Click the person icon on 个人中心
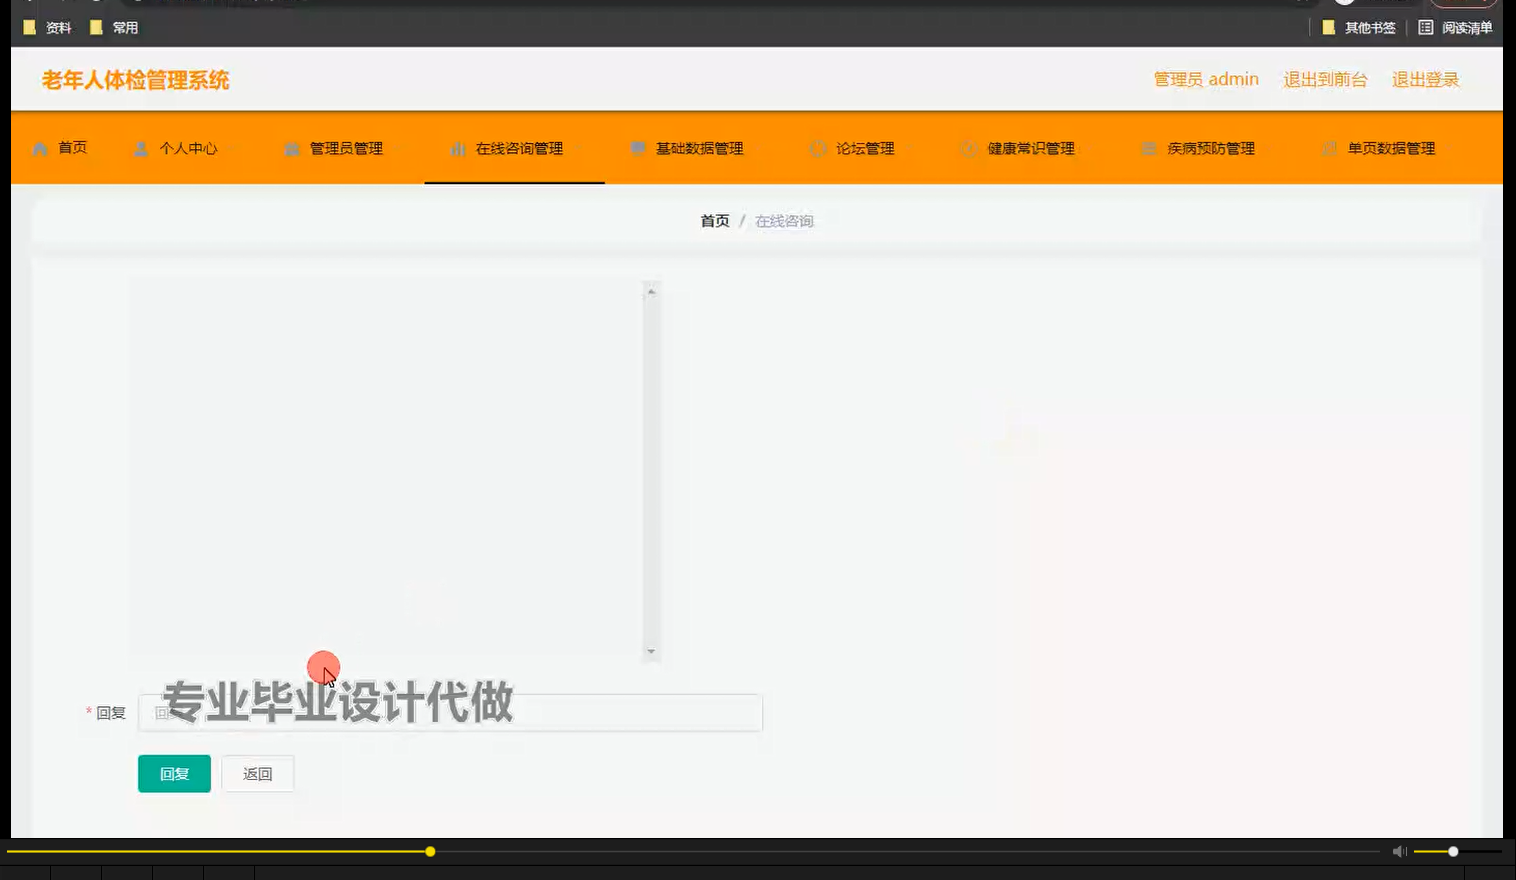 click(x=140, y=147)
